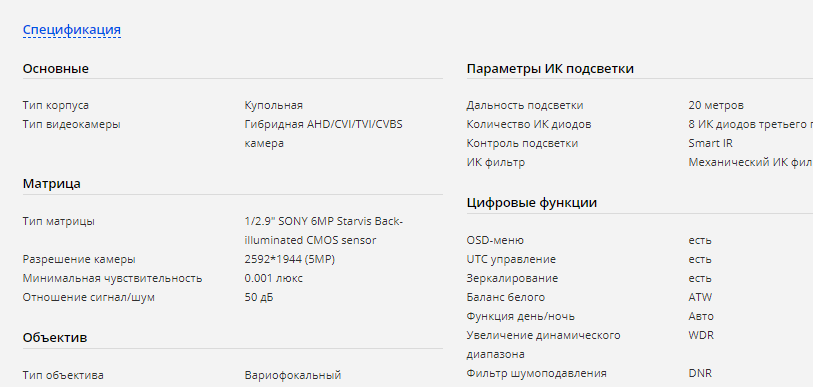
Task: Click the Тип матрицы label
Action: tap(59, 222)
